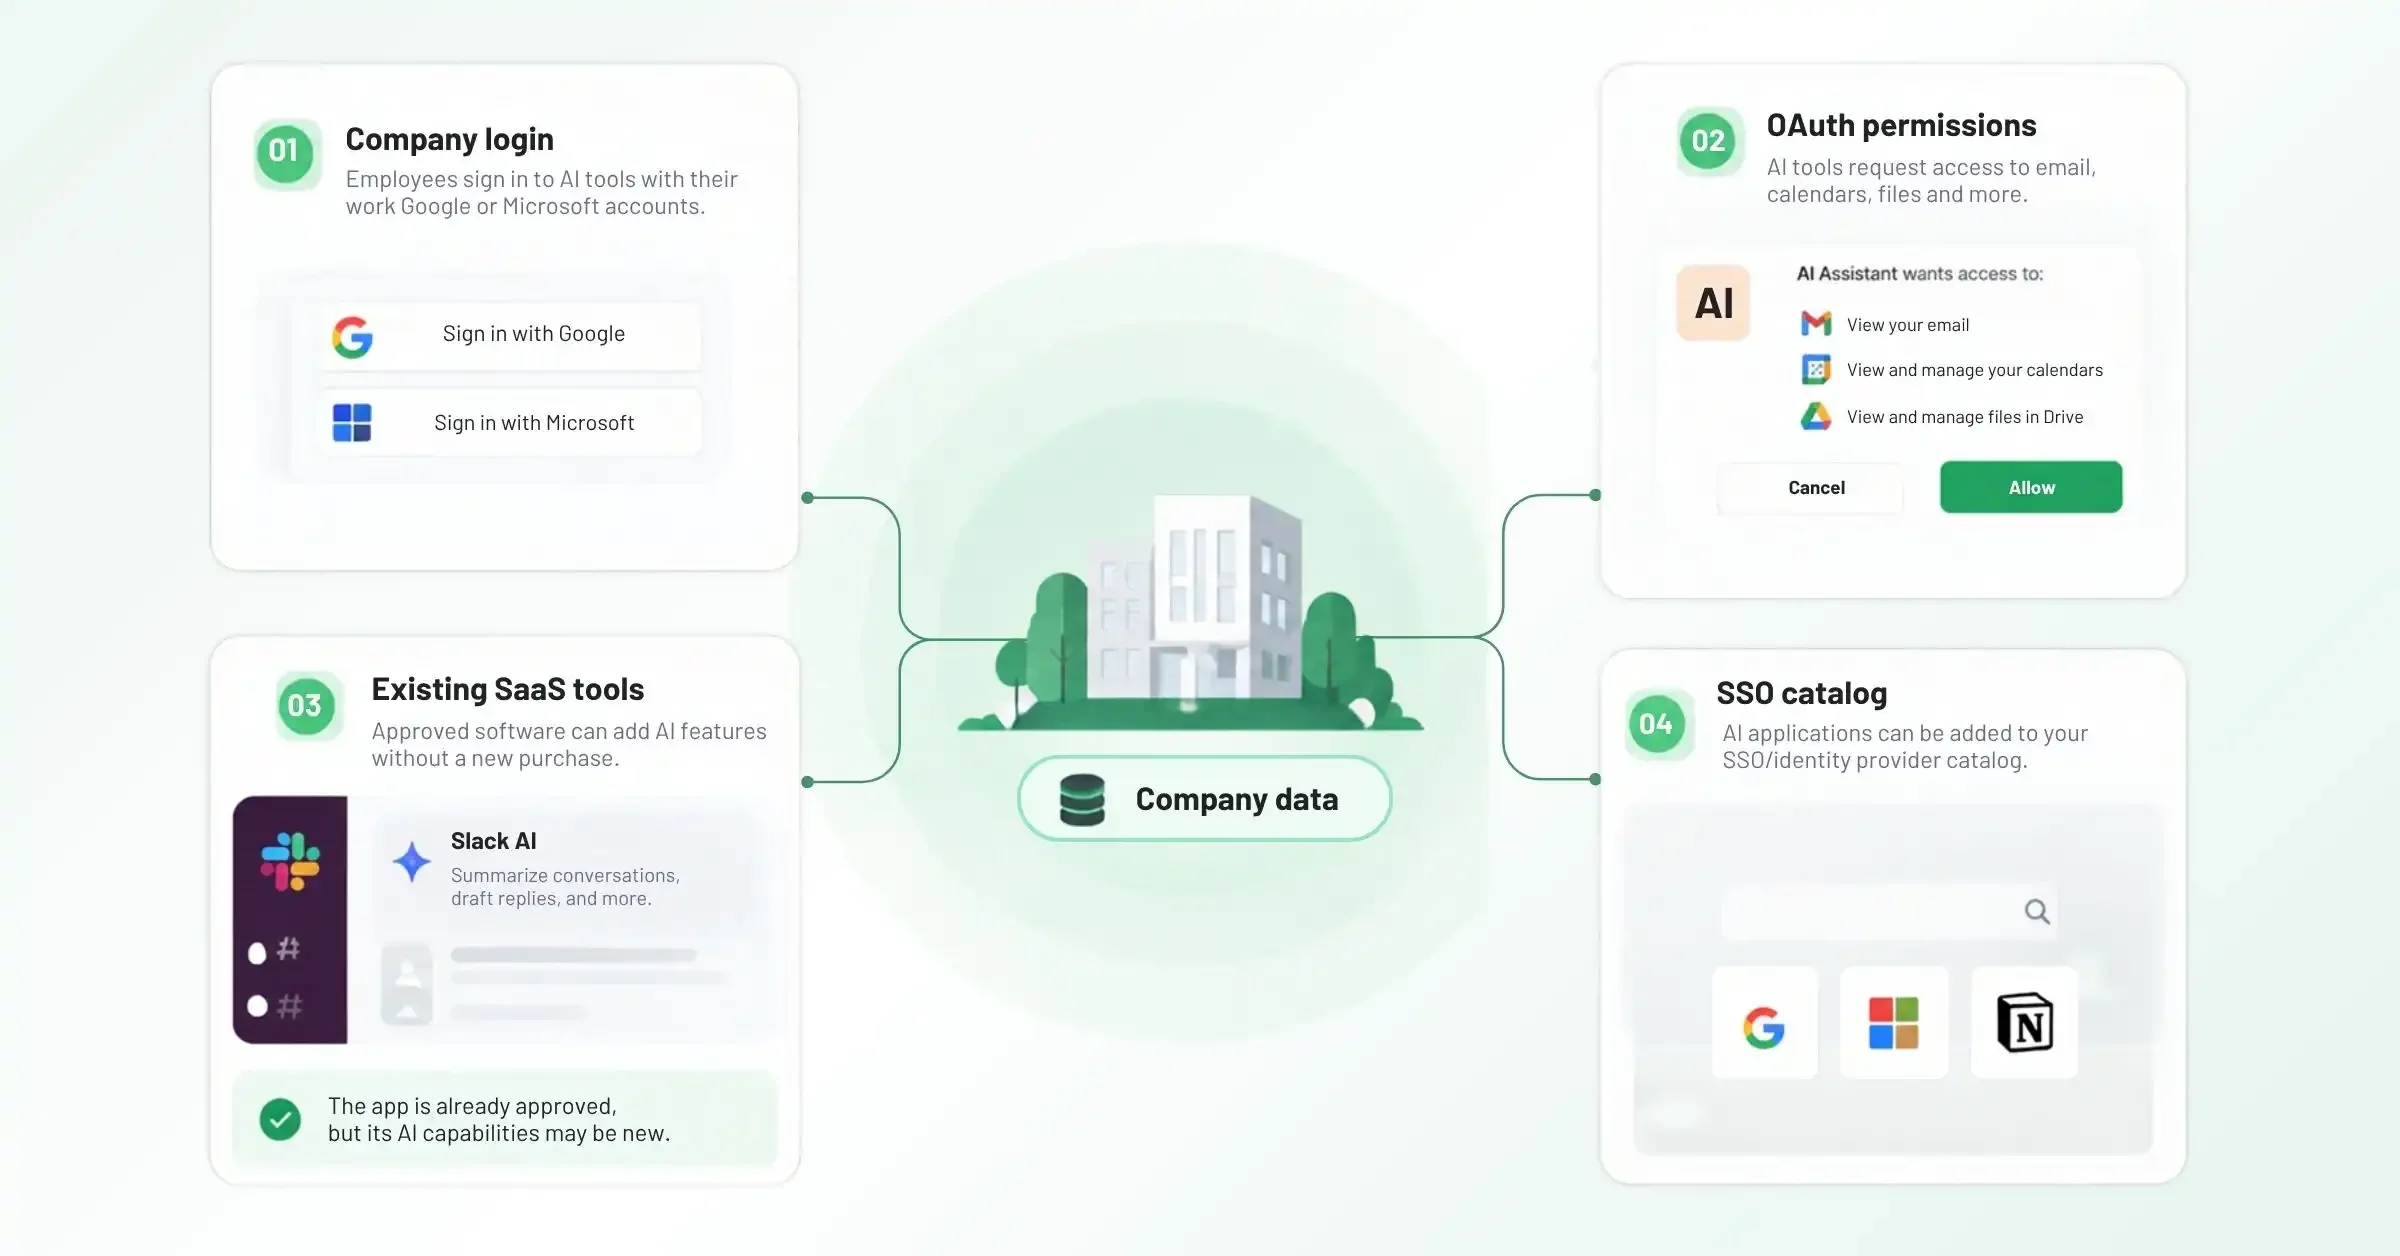
Task: Click the Slack AI sparkle icon
Action: pos(411,862)
